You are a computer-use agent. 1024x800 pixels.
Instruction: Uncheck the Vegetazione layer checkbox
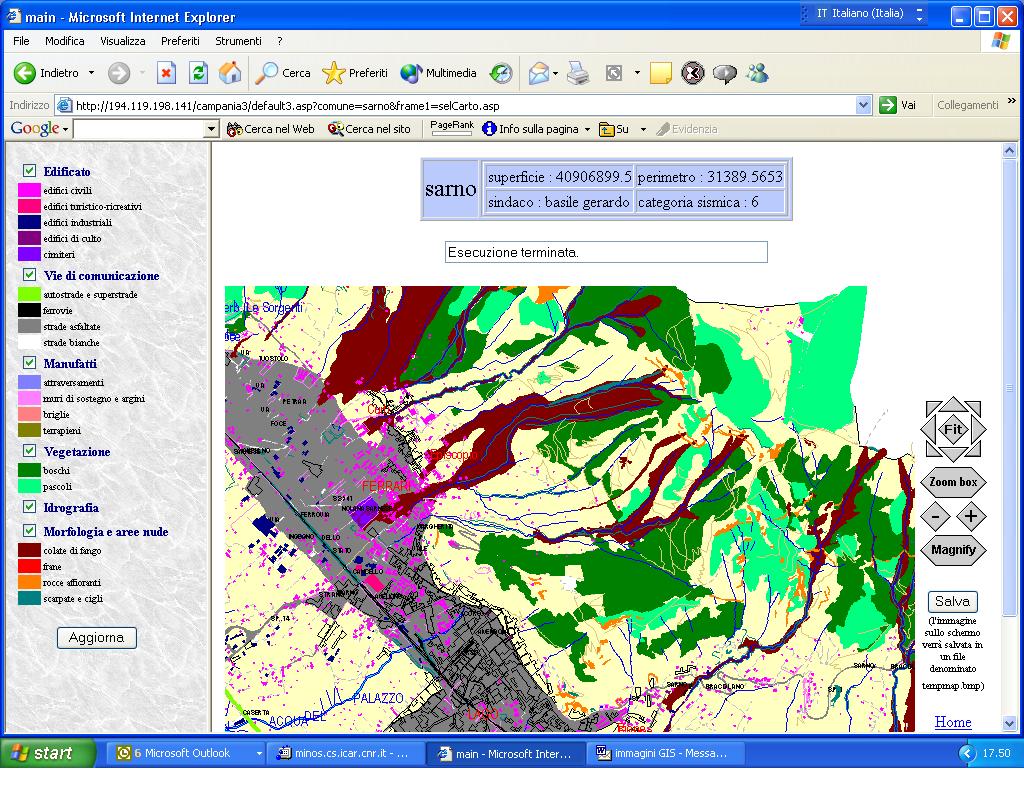click(x=30, y=451)
